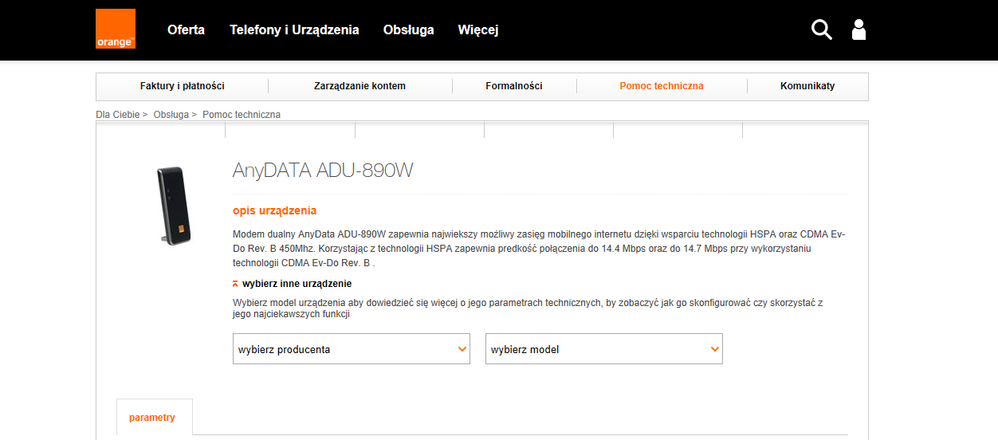Screen dimensions: 998x440
Task: Open Telefony i Urządzenia menu
Action: point(294,30)
